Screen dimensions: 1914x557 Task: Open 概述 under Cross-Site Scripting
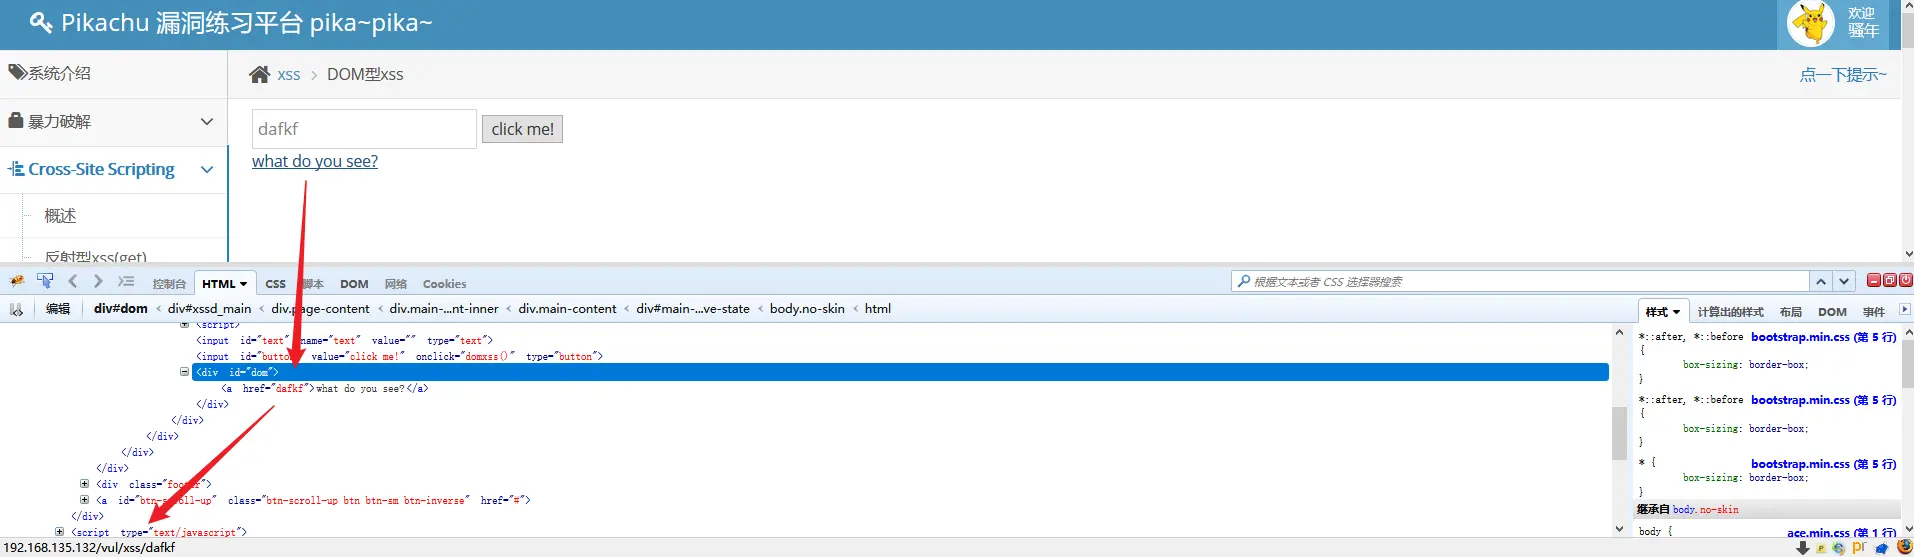[60, 216]
